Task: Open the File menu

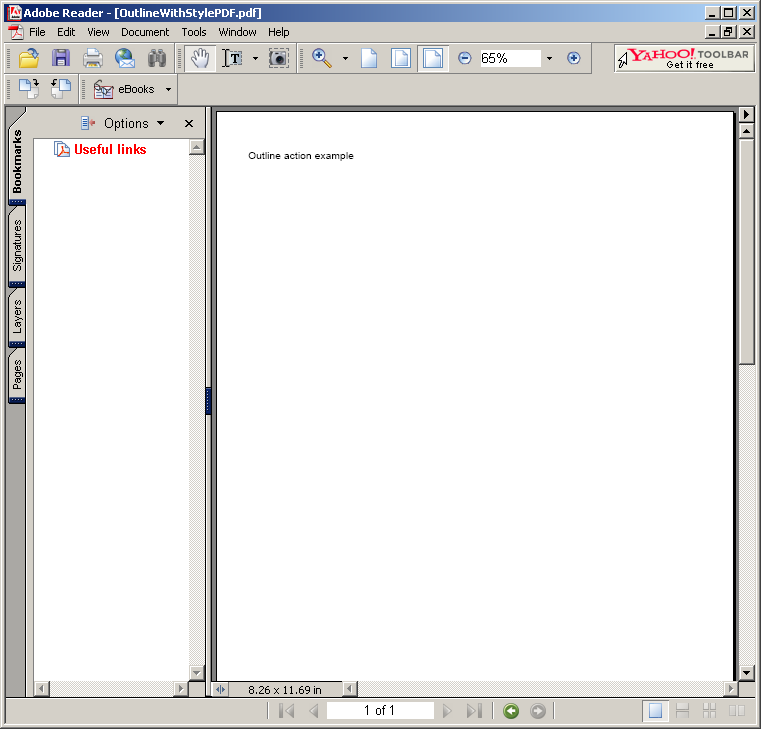Action: [37, 32]
